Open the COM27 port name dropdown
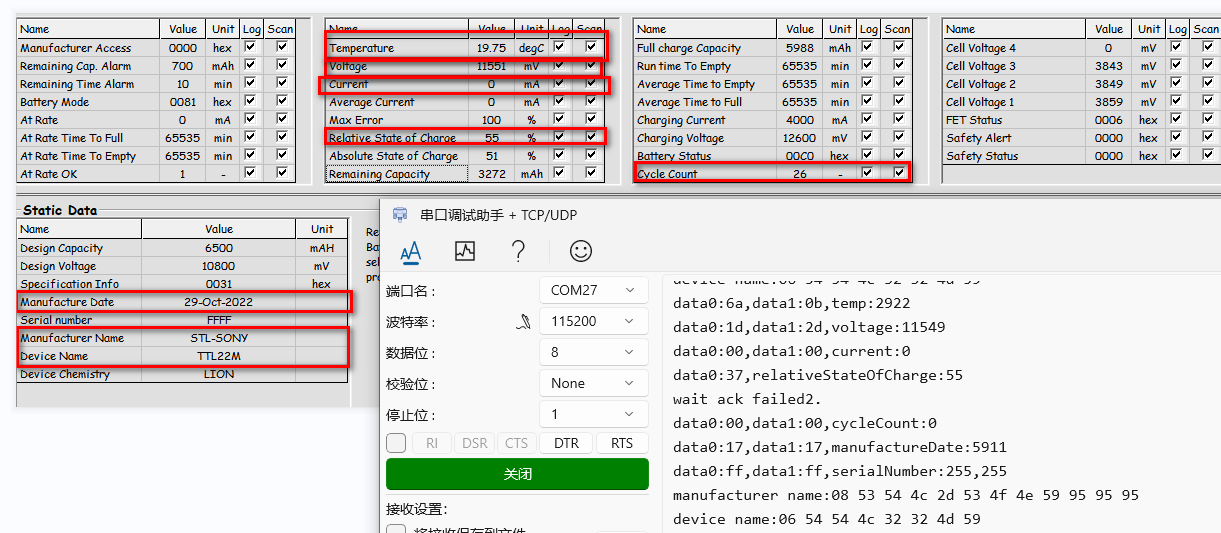The height and width of the screenshot is (533, 1221). click(593, 290)
